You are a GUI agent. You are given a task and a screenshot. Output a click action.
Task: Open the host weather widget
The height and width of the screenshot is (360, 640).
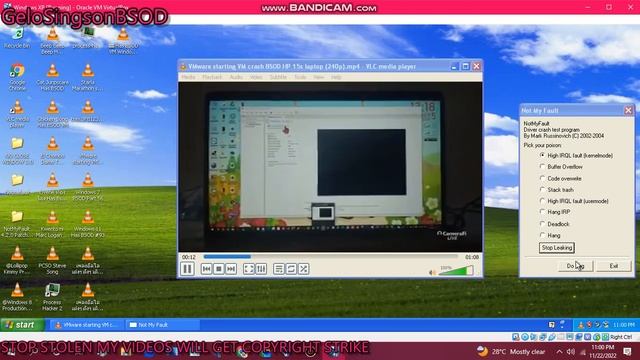[x=511, y=351]
